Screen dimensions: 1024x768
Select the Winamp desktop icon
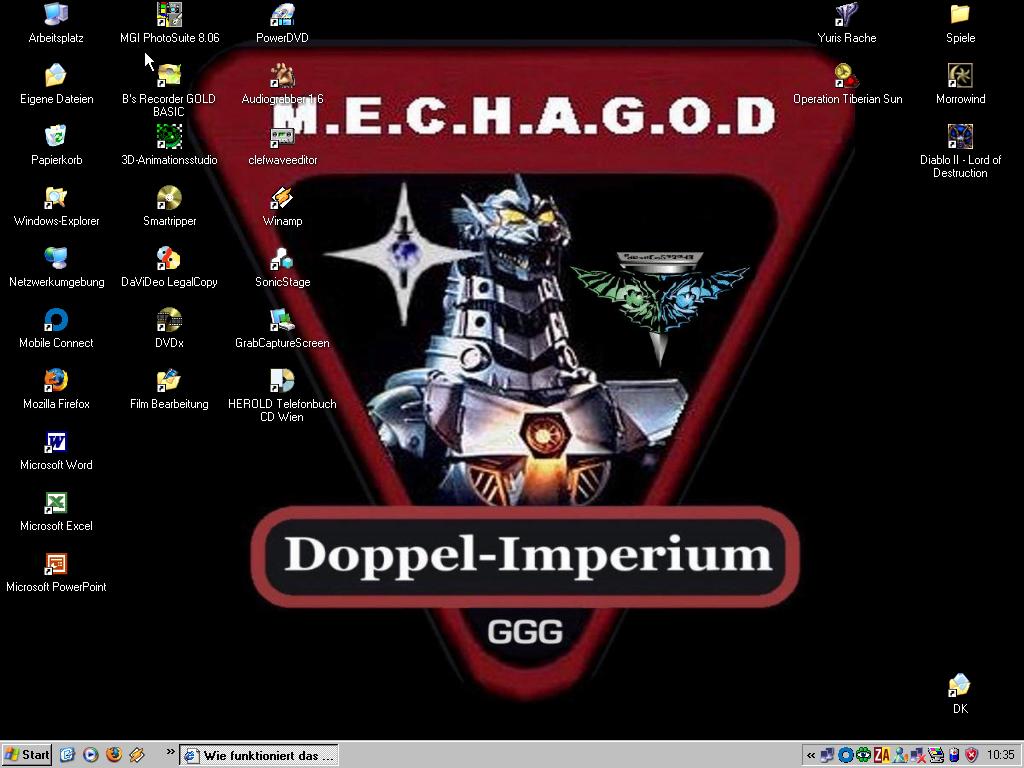[x=282, y=198]
